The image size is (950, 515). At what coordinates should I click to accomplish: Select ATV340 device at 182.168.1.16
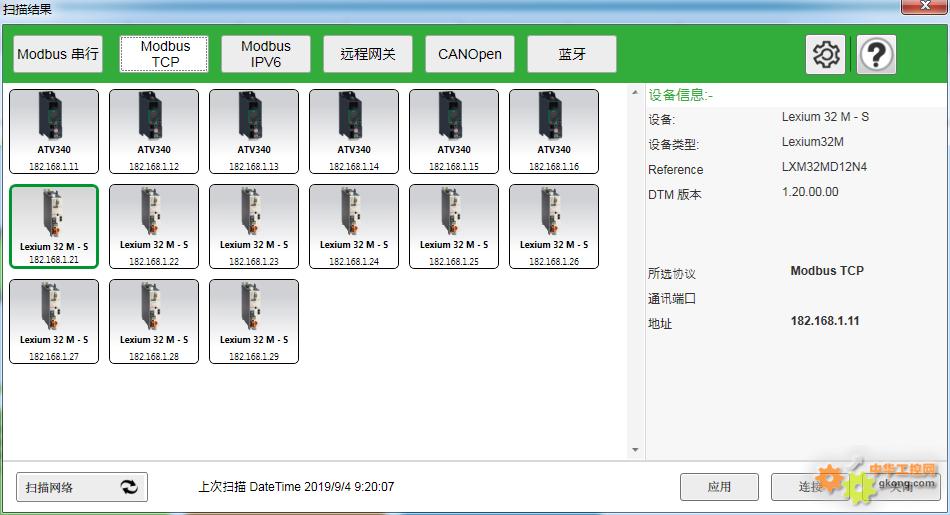[x=554, y=131]
